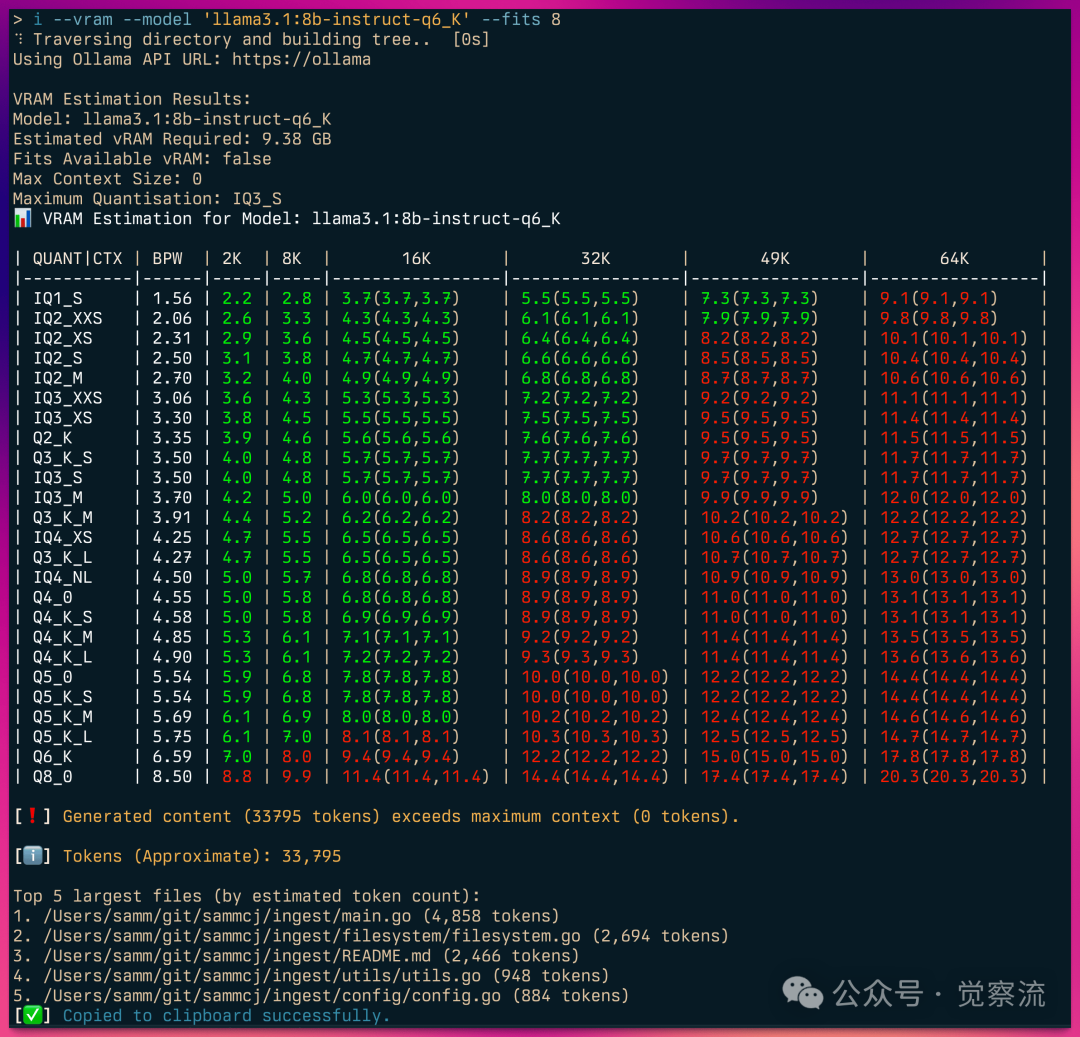Click the BPW value 6.59
Viewport: 1080px width, 1037px height.
click(x=172, y=757)
